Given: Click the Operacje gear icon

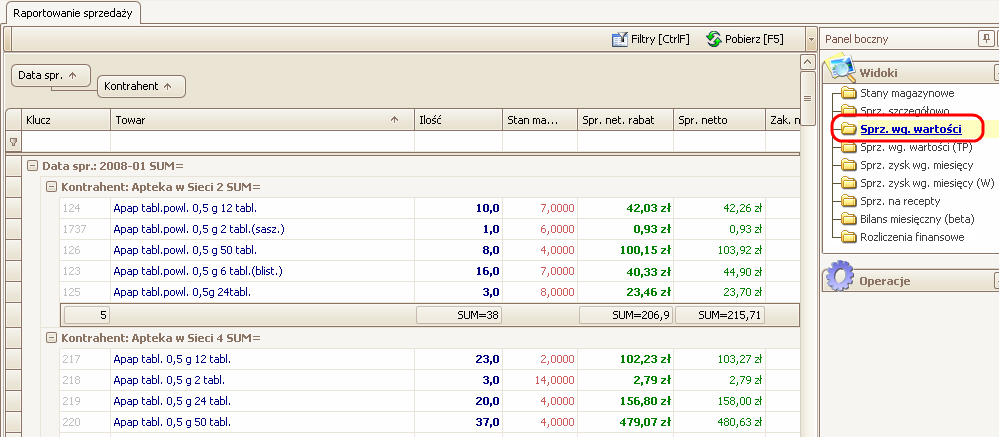Looking at the screenshot, I should coord(839,276).
